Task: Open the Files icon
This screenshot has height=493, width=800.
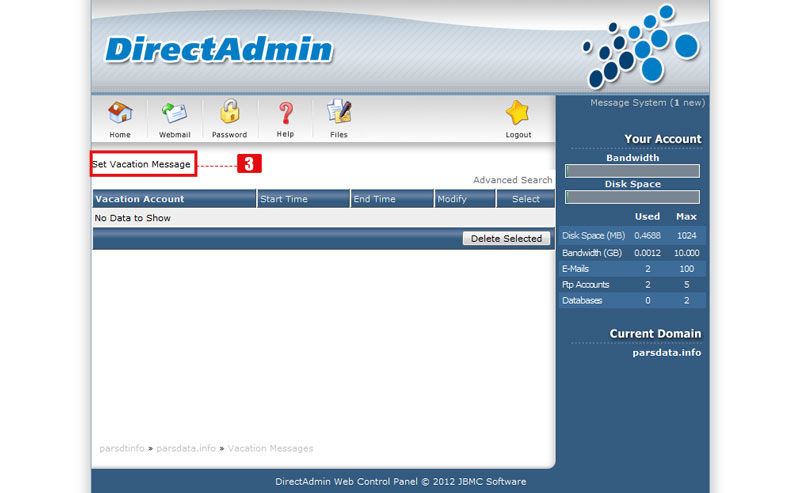Action: [339, 112]
